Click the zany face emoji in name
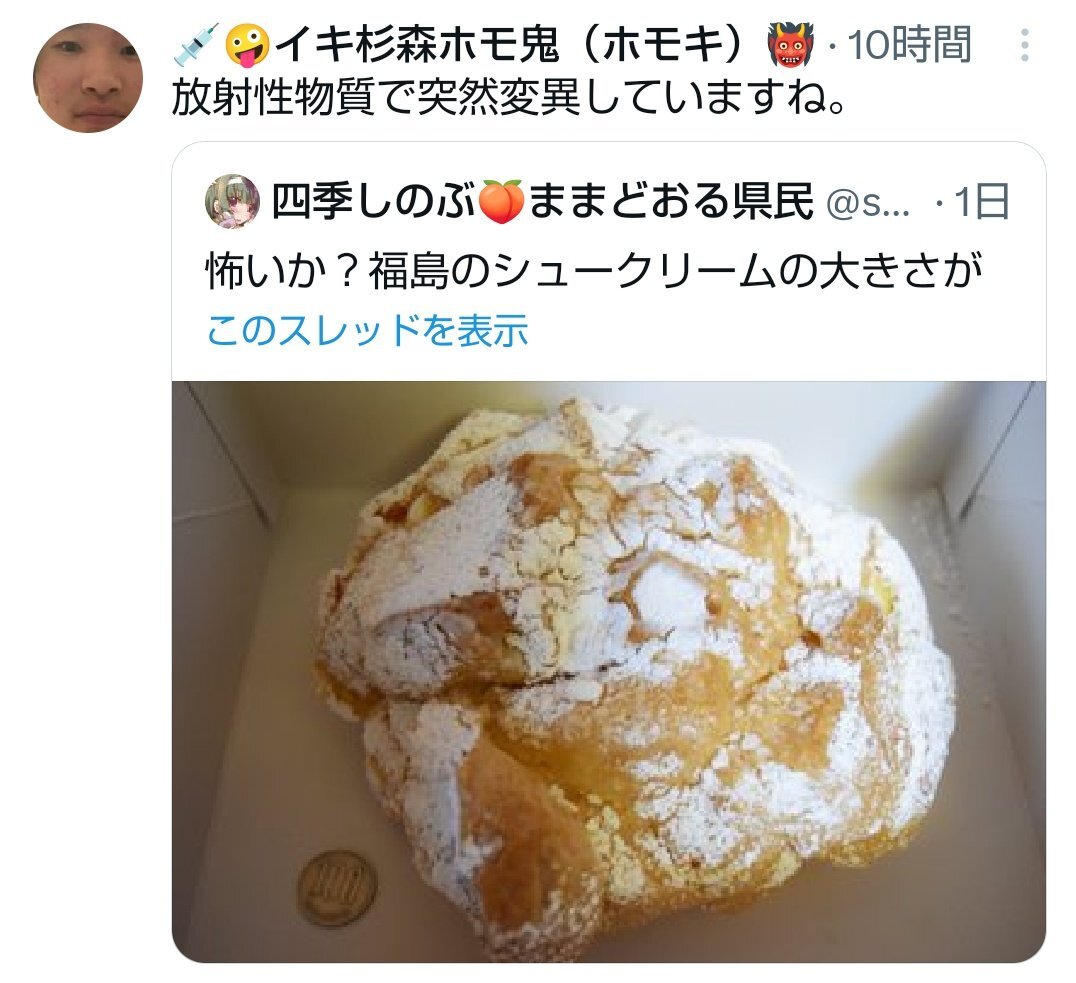 click(248, 45)
